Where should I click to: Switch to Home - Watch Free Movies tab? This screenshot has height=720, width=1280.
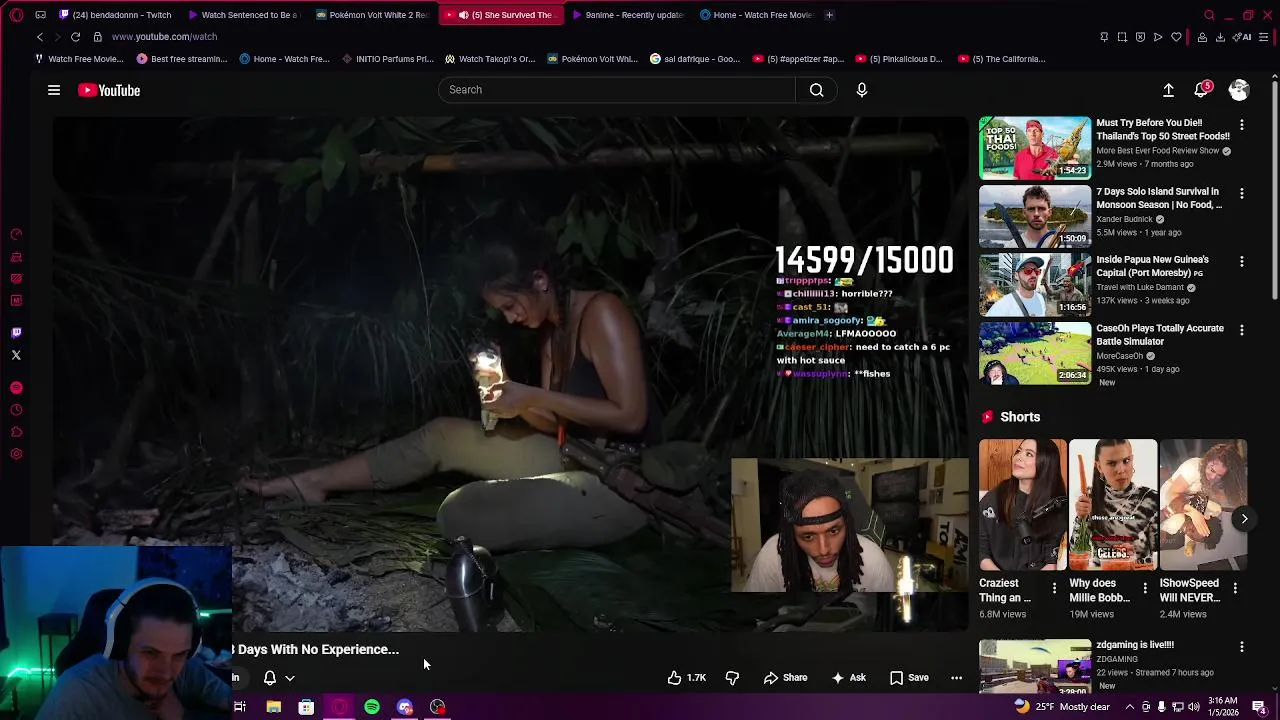click(757, 15)
